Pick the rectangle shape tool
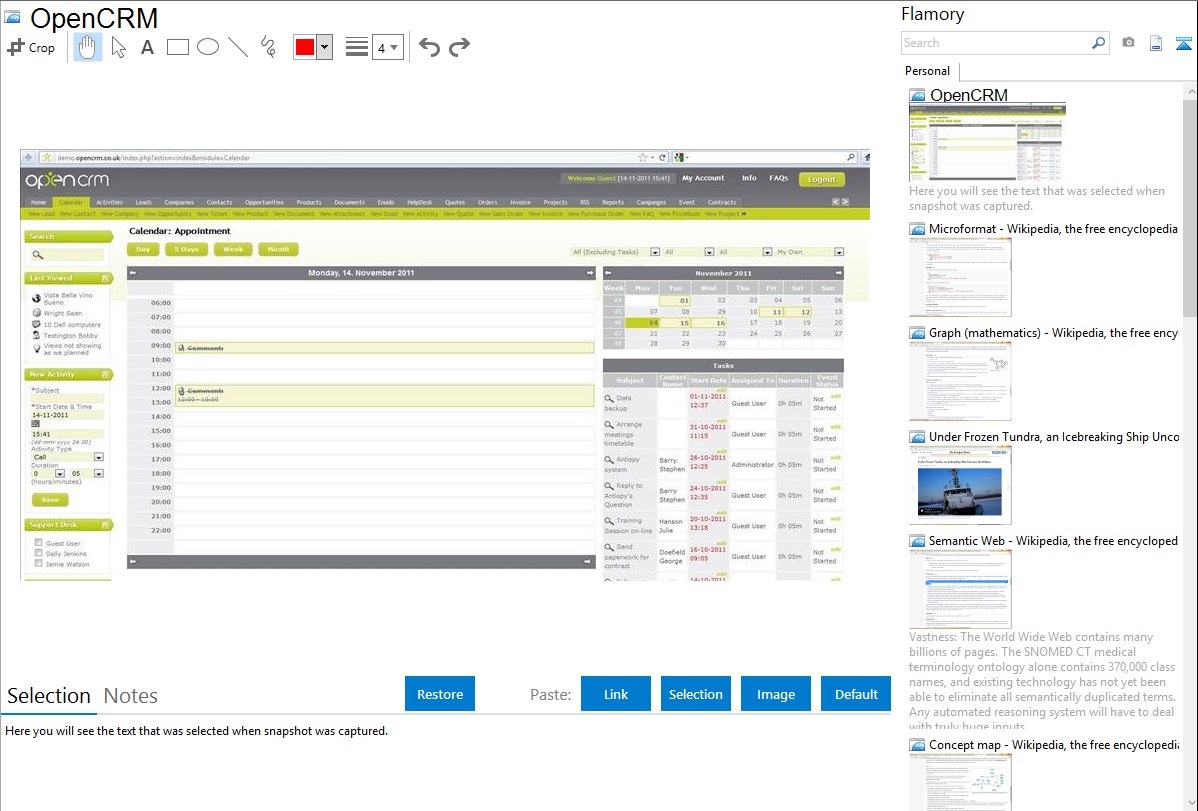The width and height of the screenshot is (1198, 811). point(177,47)
